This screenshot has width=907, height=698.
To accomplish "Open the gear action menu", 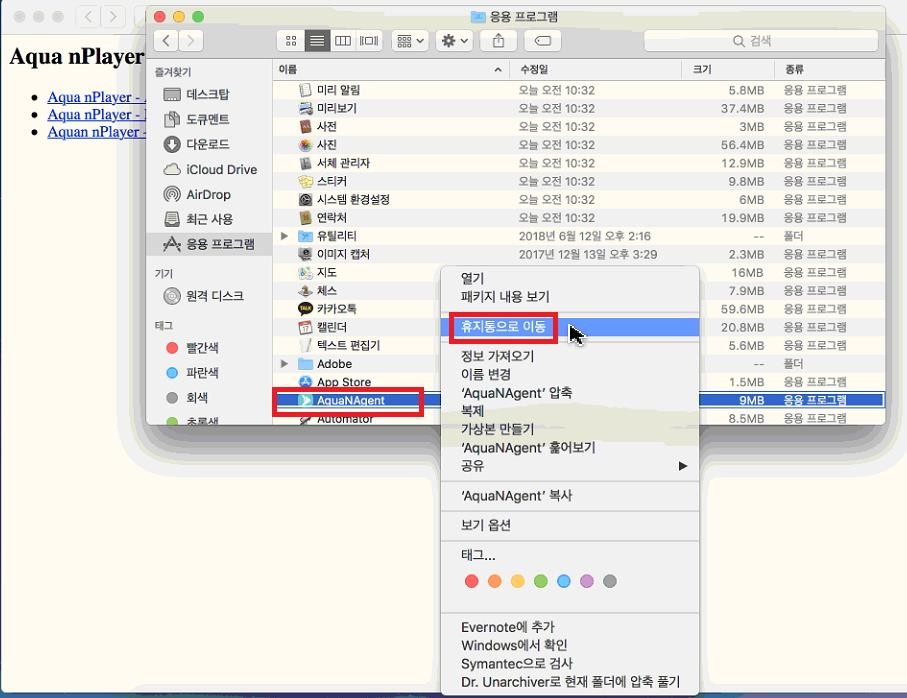I will click(455, 40).
